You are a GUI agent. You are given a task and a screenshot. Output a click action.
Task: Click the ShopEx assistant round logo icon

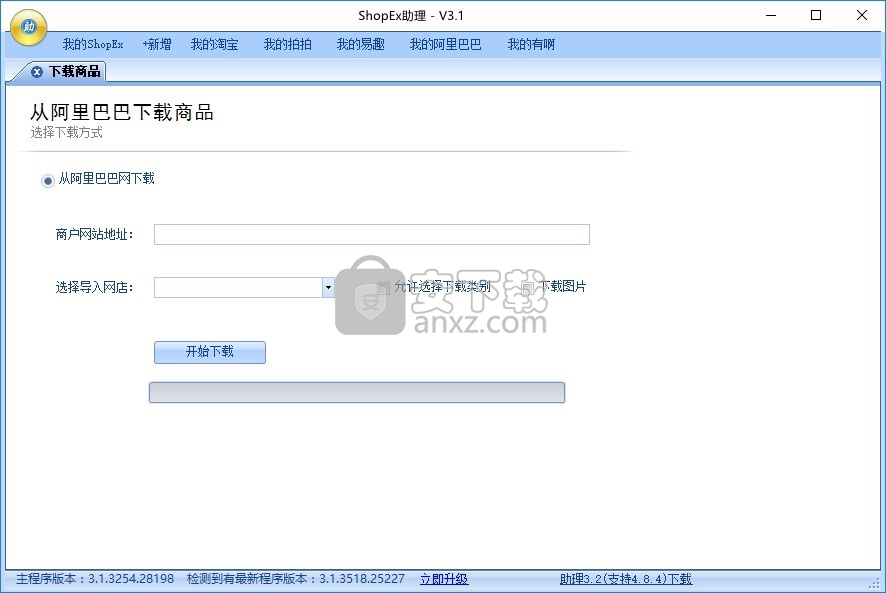tap(28, 27)
